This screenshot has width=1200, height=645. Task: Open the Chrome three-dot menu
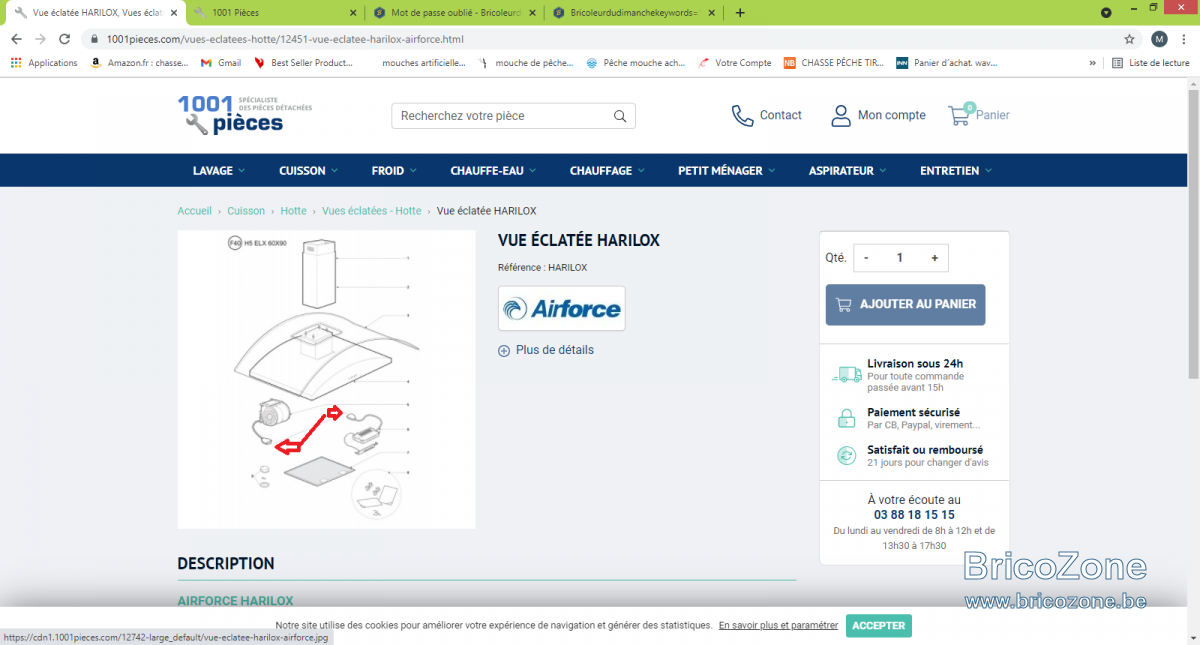pos(1186,39)
